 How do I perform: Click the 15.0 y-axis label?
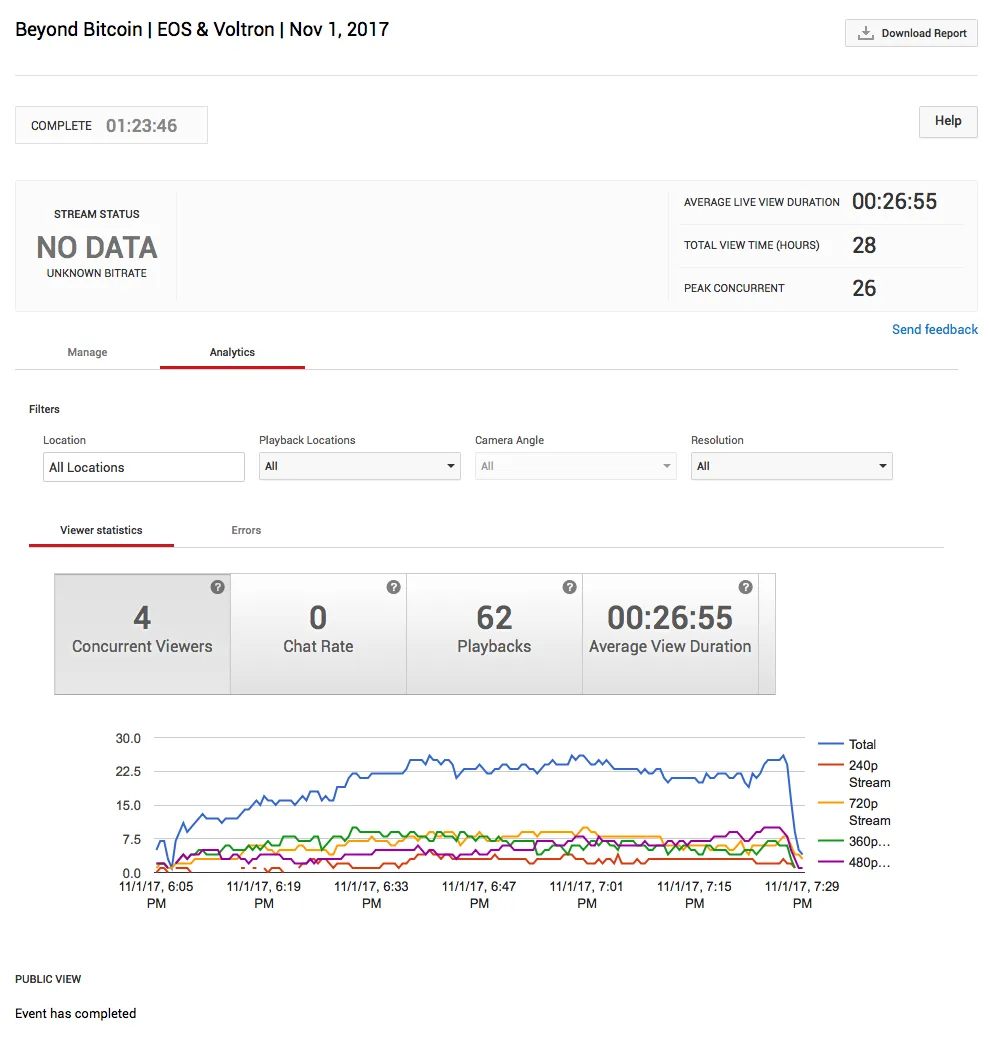click(x=128, y=806)
